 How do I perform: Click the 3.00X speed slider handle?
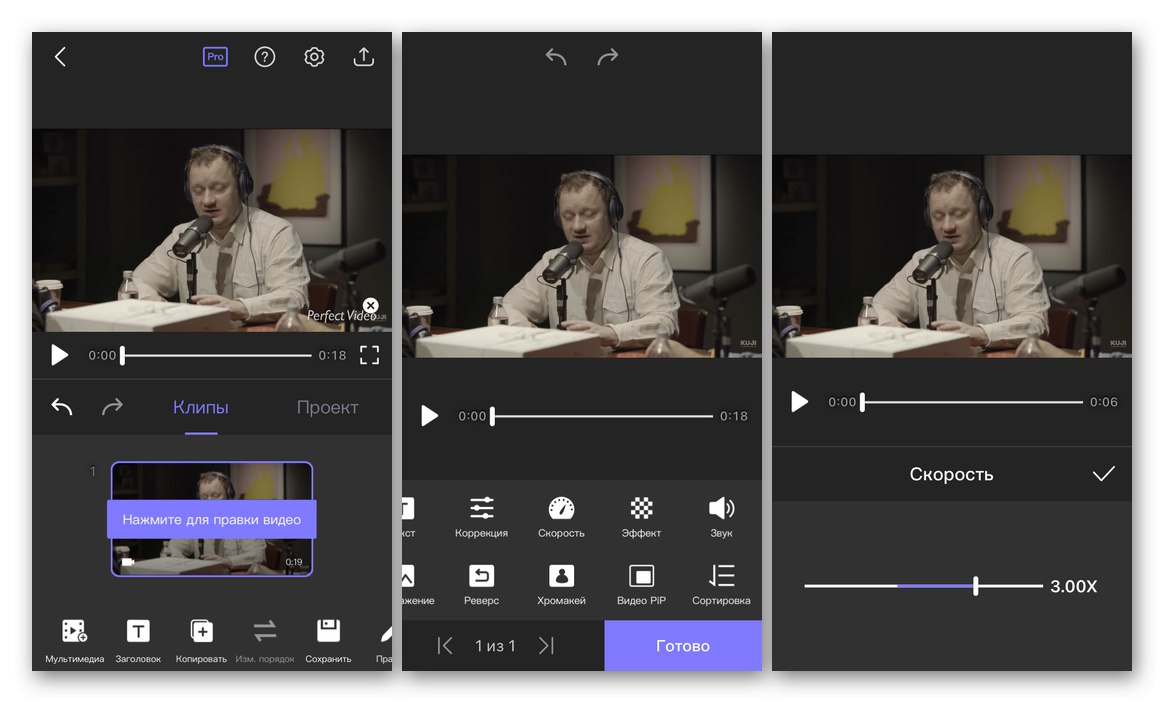(x=975, y=586)
